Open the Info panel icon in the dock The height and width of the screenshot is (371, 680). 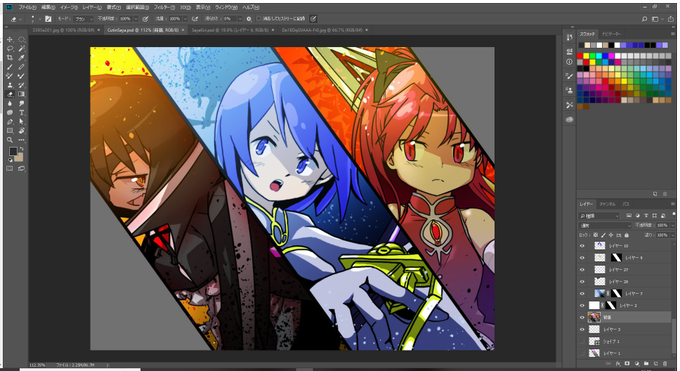coord(569,62)
